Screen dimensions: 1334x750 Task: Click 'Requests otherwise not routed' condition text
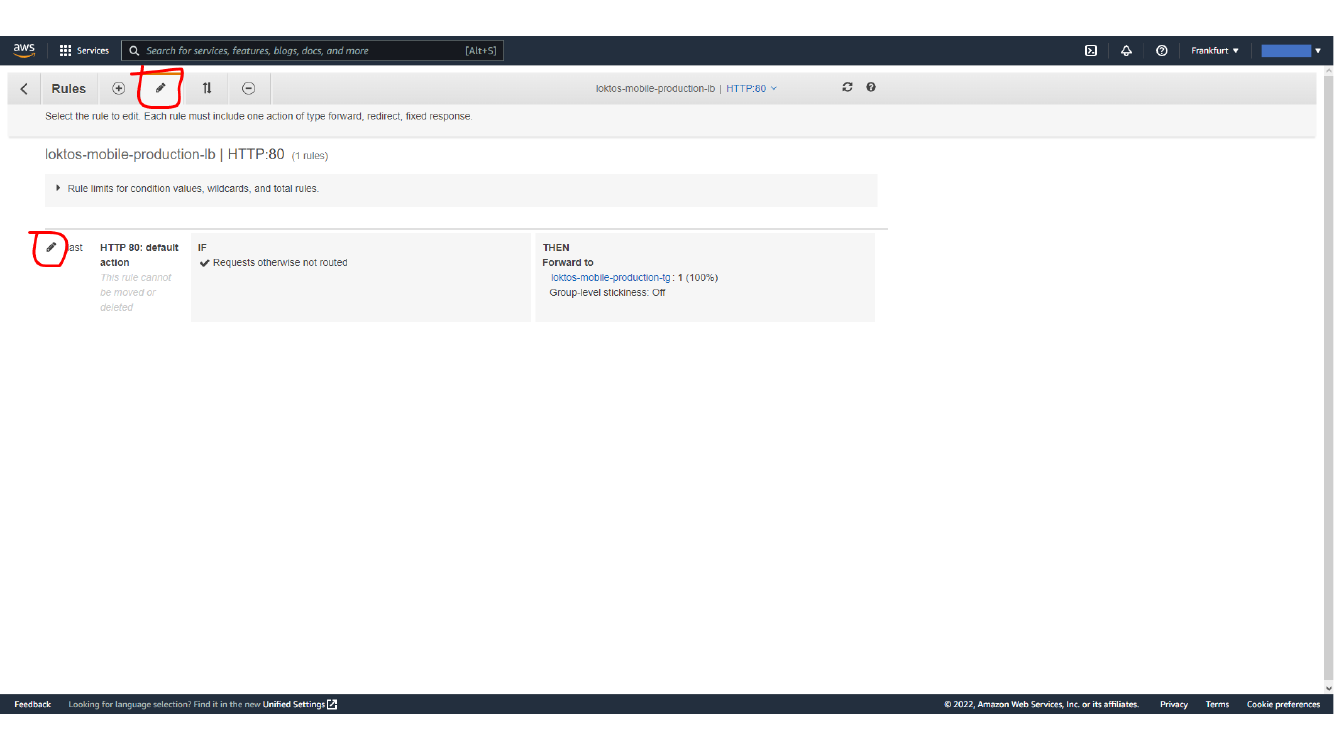tap(280, 263)
